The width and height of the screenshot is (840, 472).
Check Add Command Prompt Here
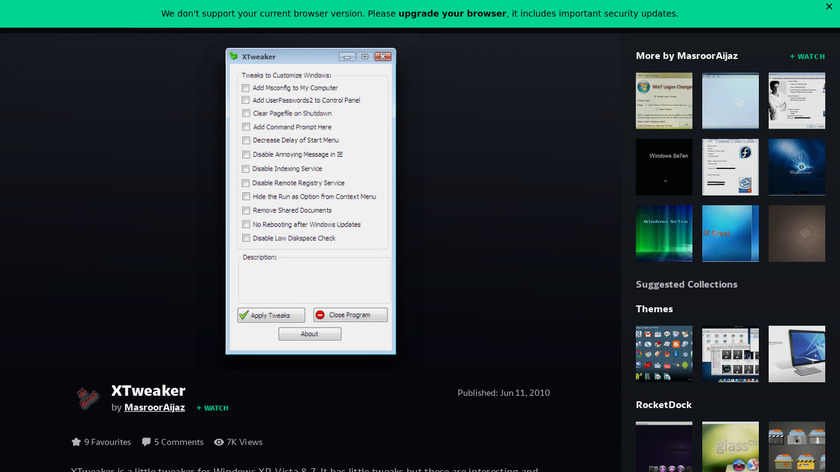pos(246,127)
